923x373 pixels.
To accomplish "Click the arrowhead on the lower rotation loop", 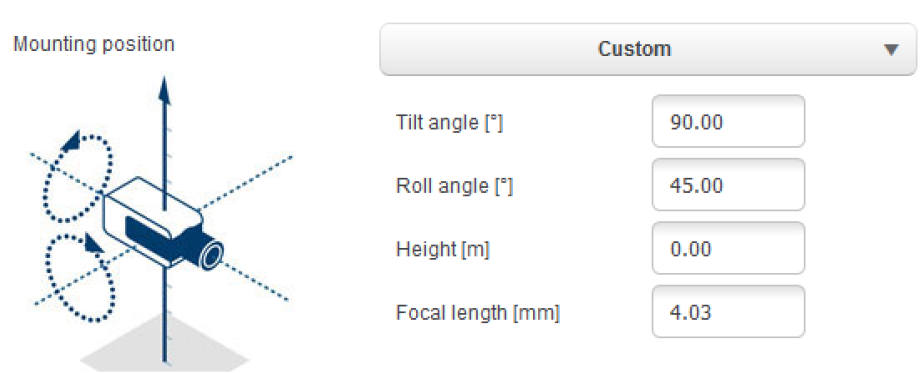I will tap(93, 242).
